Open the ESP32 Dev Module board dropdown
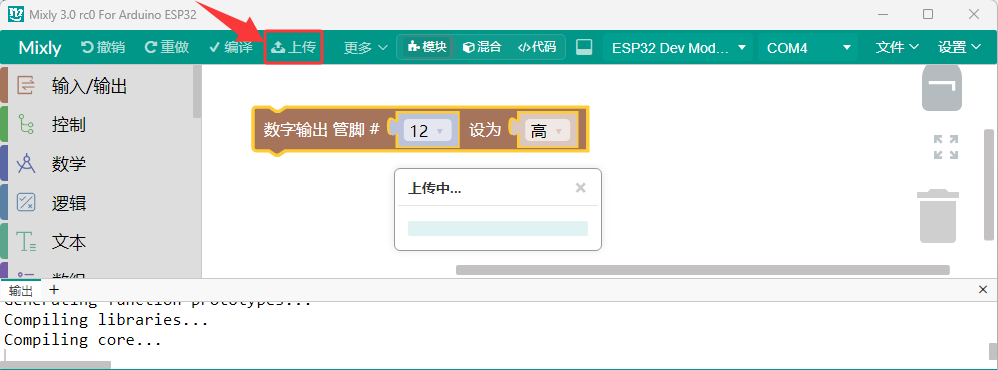Screen dimensions: 998x370 [677, 48]
